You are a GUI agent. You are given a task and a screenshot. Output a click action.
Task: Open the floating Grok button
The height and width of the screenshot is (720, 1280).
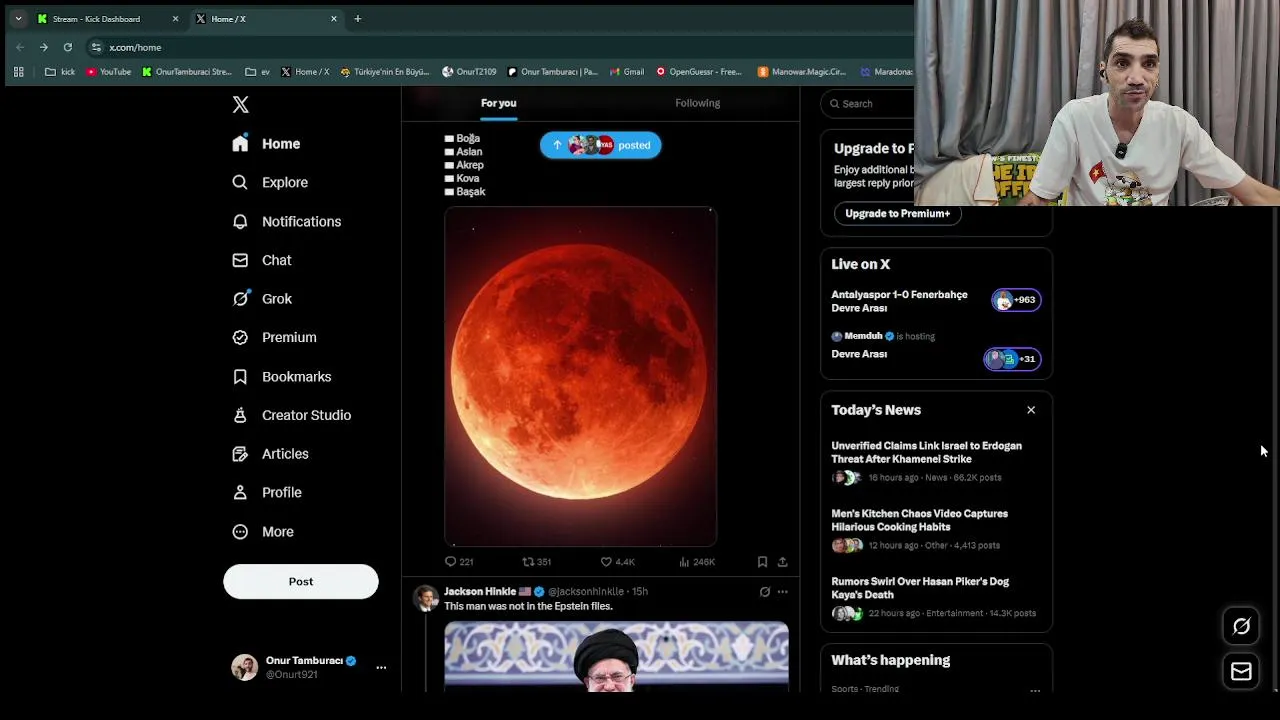click(x=1241, y=626)
